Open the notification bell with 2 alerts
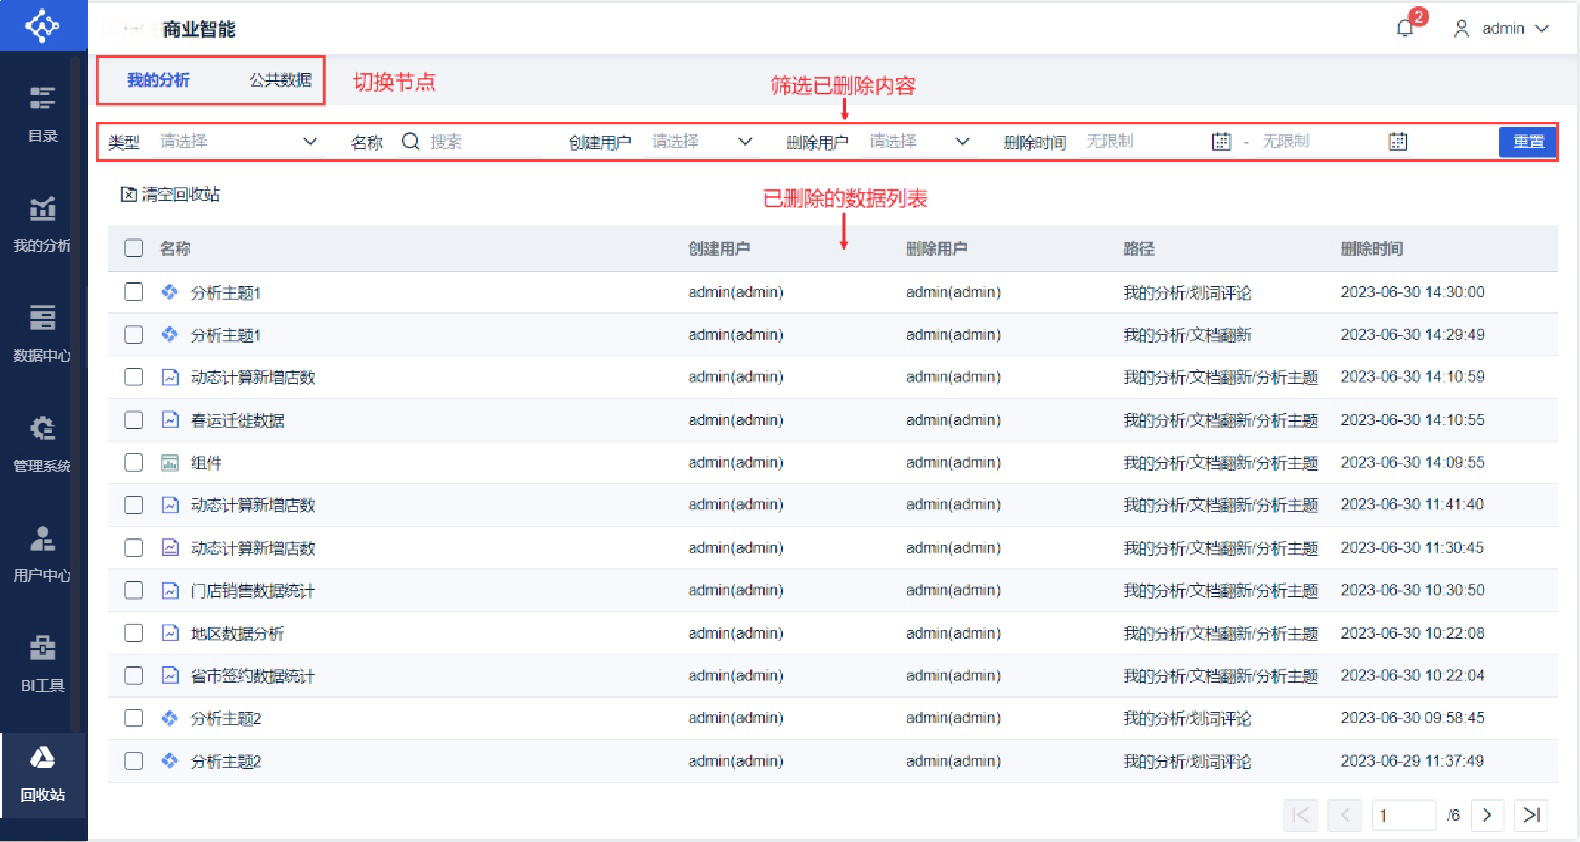Viewport: 1580px width, 842px height. pyautogui.click(x=1406, y=27)
